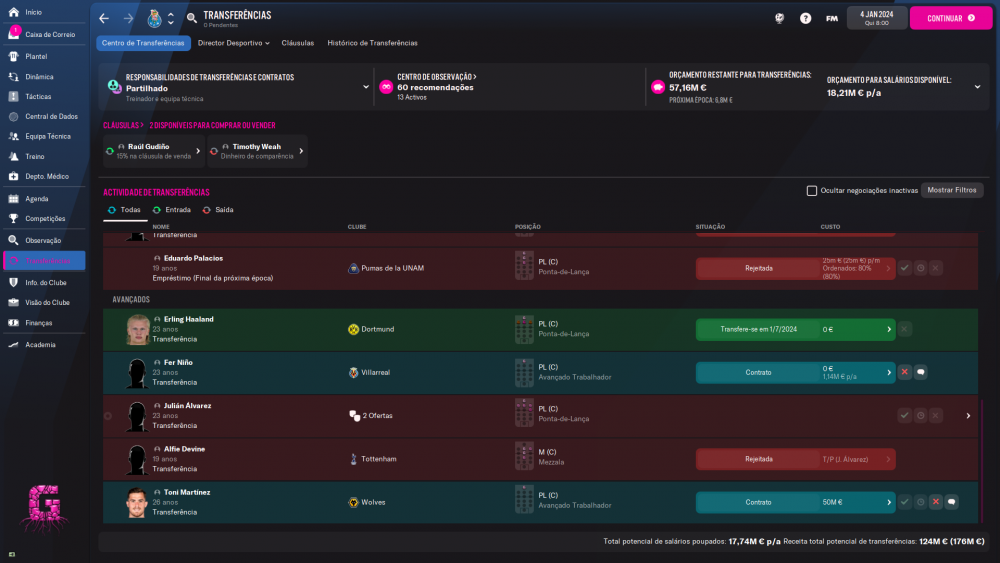Open Equipa Técnica staff page
The image size is (1000, 563).
pyautogui.click(x=48, y=136)
